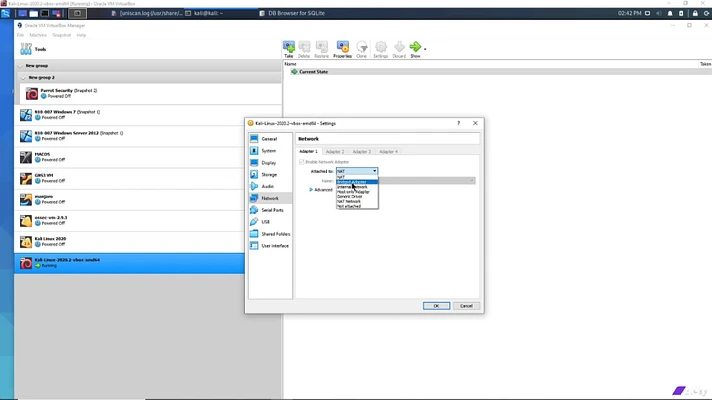Choose NAT Network from the list
Image resolution: width=712 pixels, height=400 pixels.
click(357, 201)
